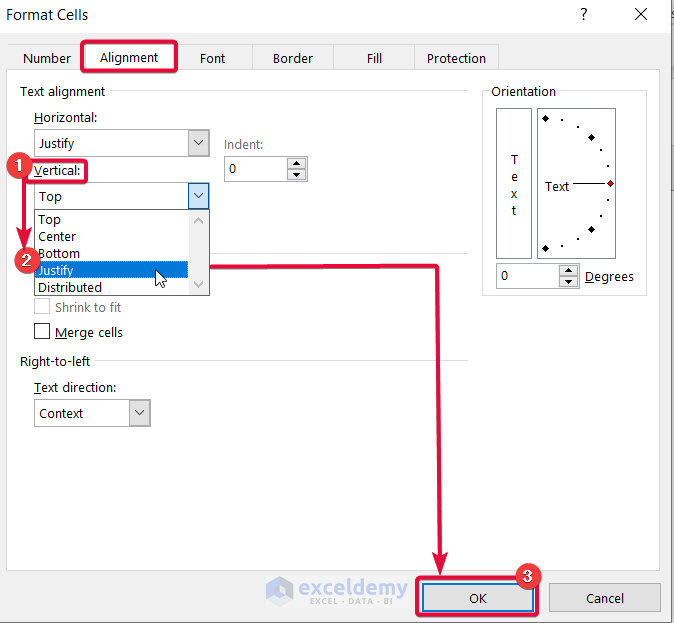
Task: Choose Center in the Vertical list
Action: (111, 236)
